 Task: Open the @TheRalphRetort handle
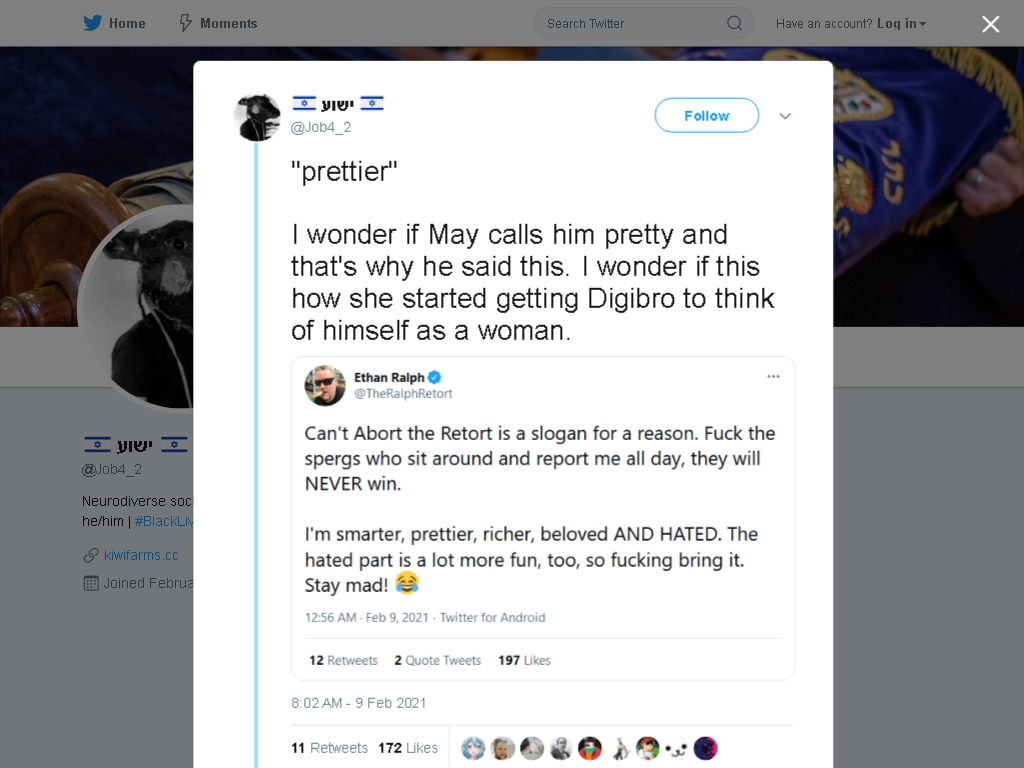tap(403, 394)
